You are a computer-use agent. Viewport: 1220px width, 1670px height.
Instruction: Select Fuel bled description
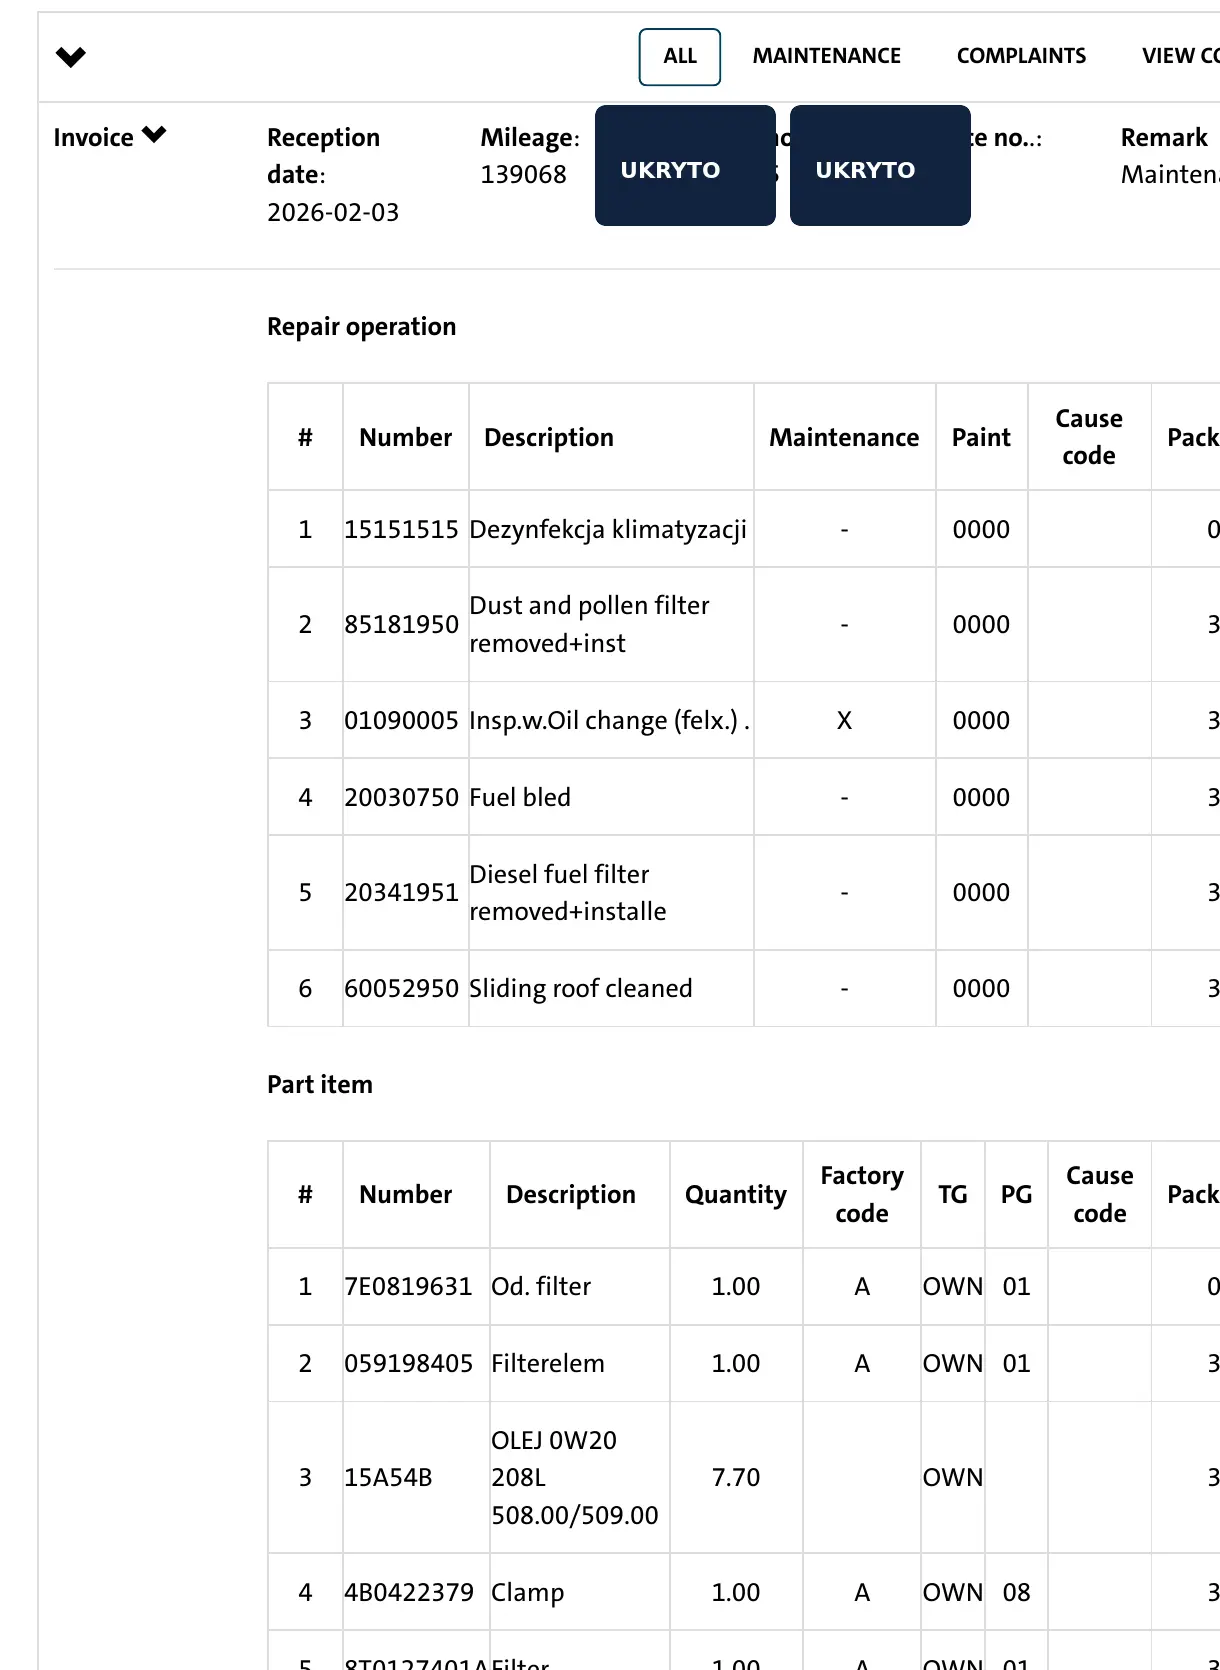520,797
